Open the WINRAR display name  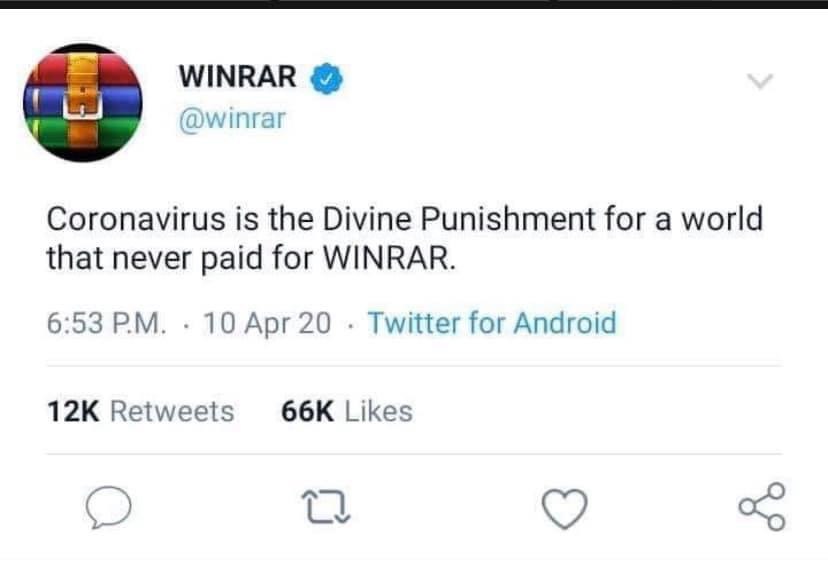238,77
